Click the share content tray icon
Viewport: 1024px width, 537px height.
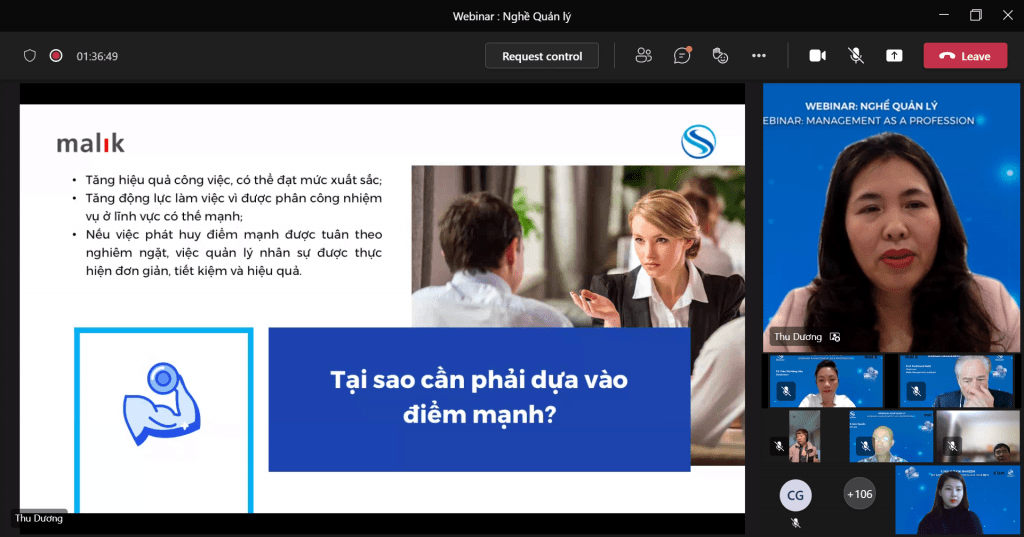894,56
